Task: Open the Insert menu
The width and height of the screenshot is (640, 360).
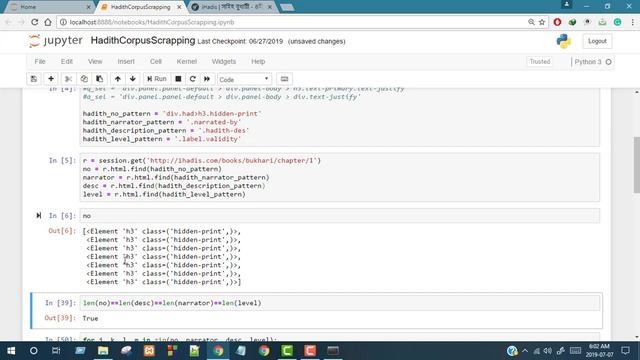Action: pos(126,62)
